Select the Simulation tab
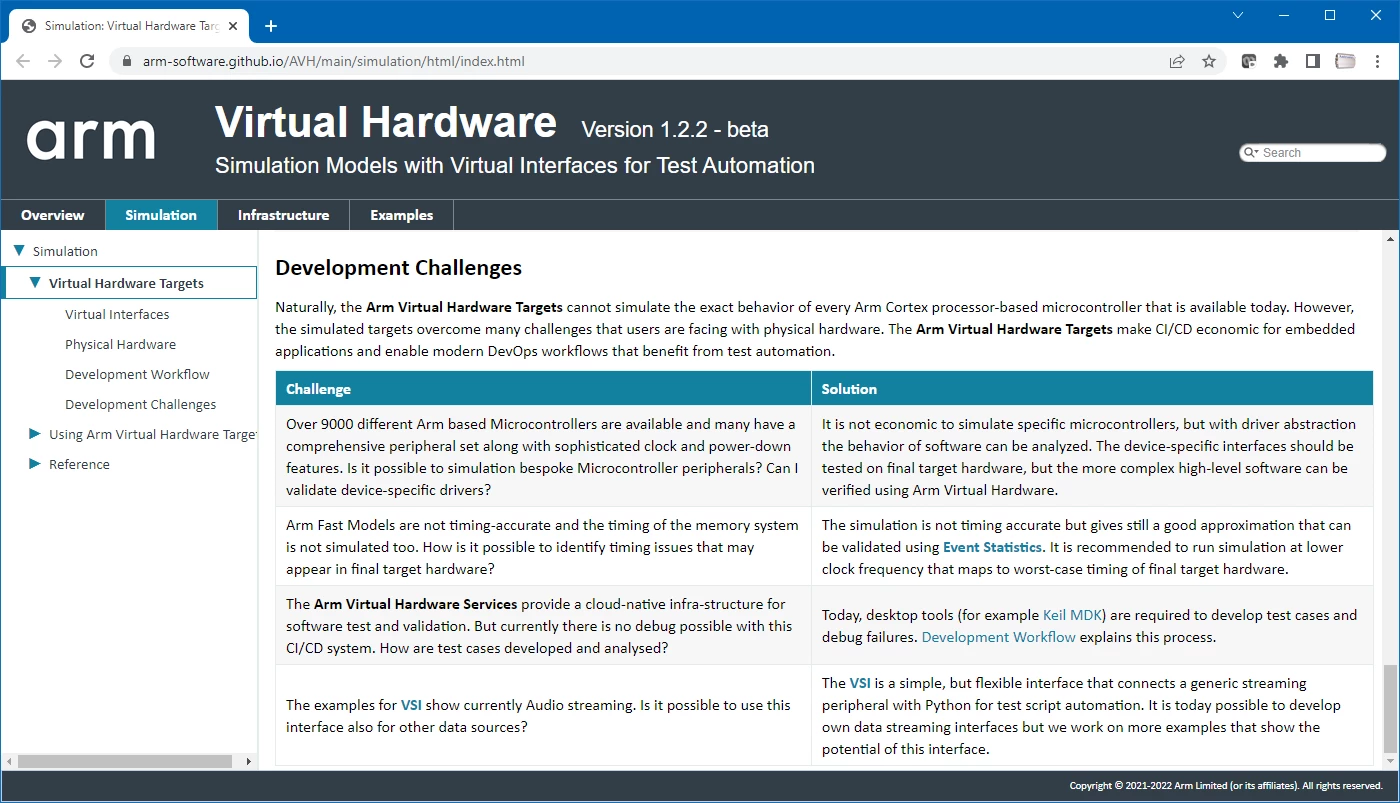1400x803 pixels. click(x=161, y=215)
